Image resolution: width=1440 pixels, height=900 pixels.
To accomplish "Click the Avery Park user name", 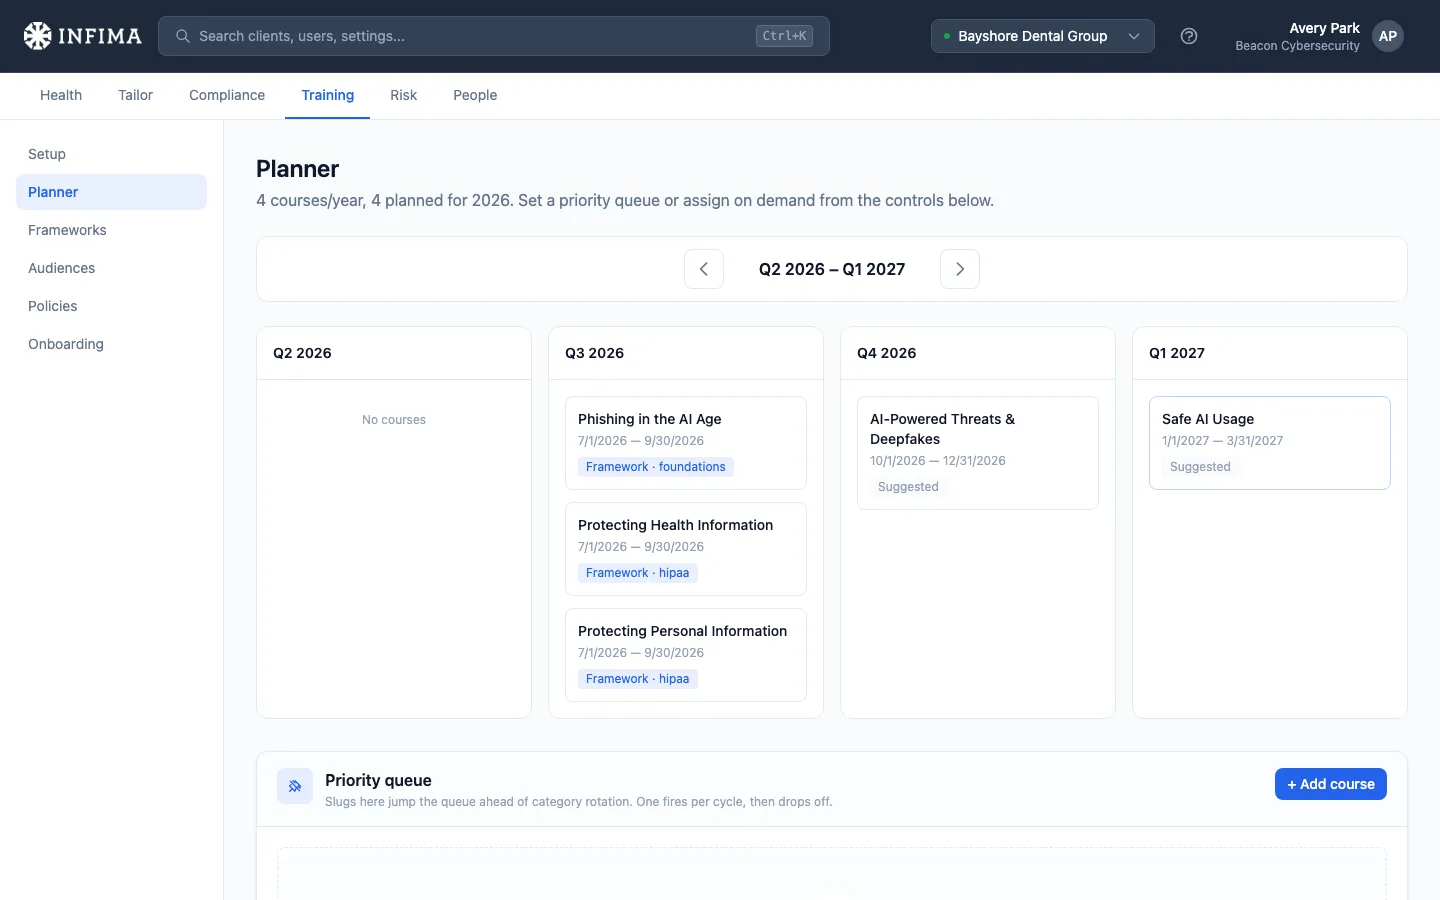I will click(x=1324, y=28).
